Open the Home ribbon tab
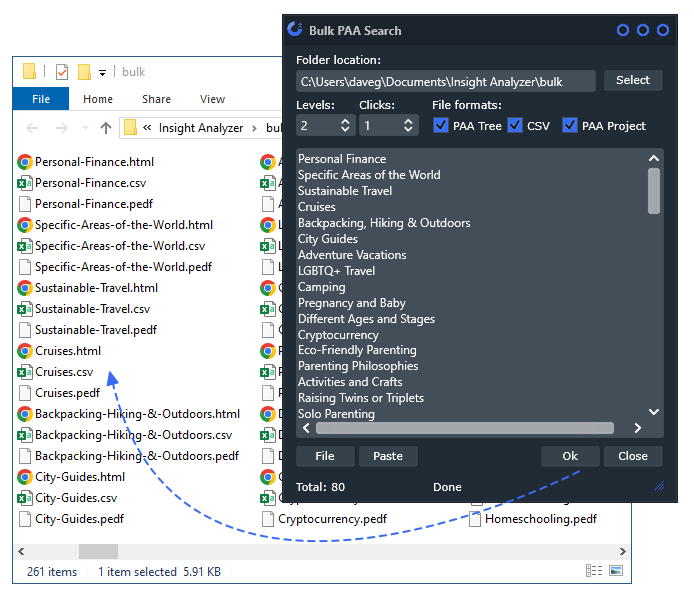 (x=98, y=99)
